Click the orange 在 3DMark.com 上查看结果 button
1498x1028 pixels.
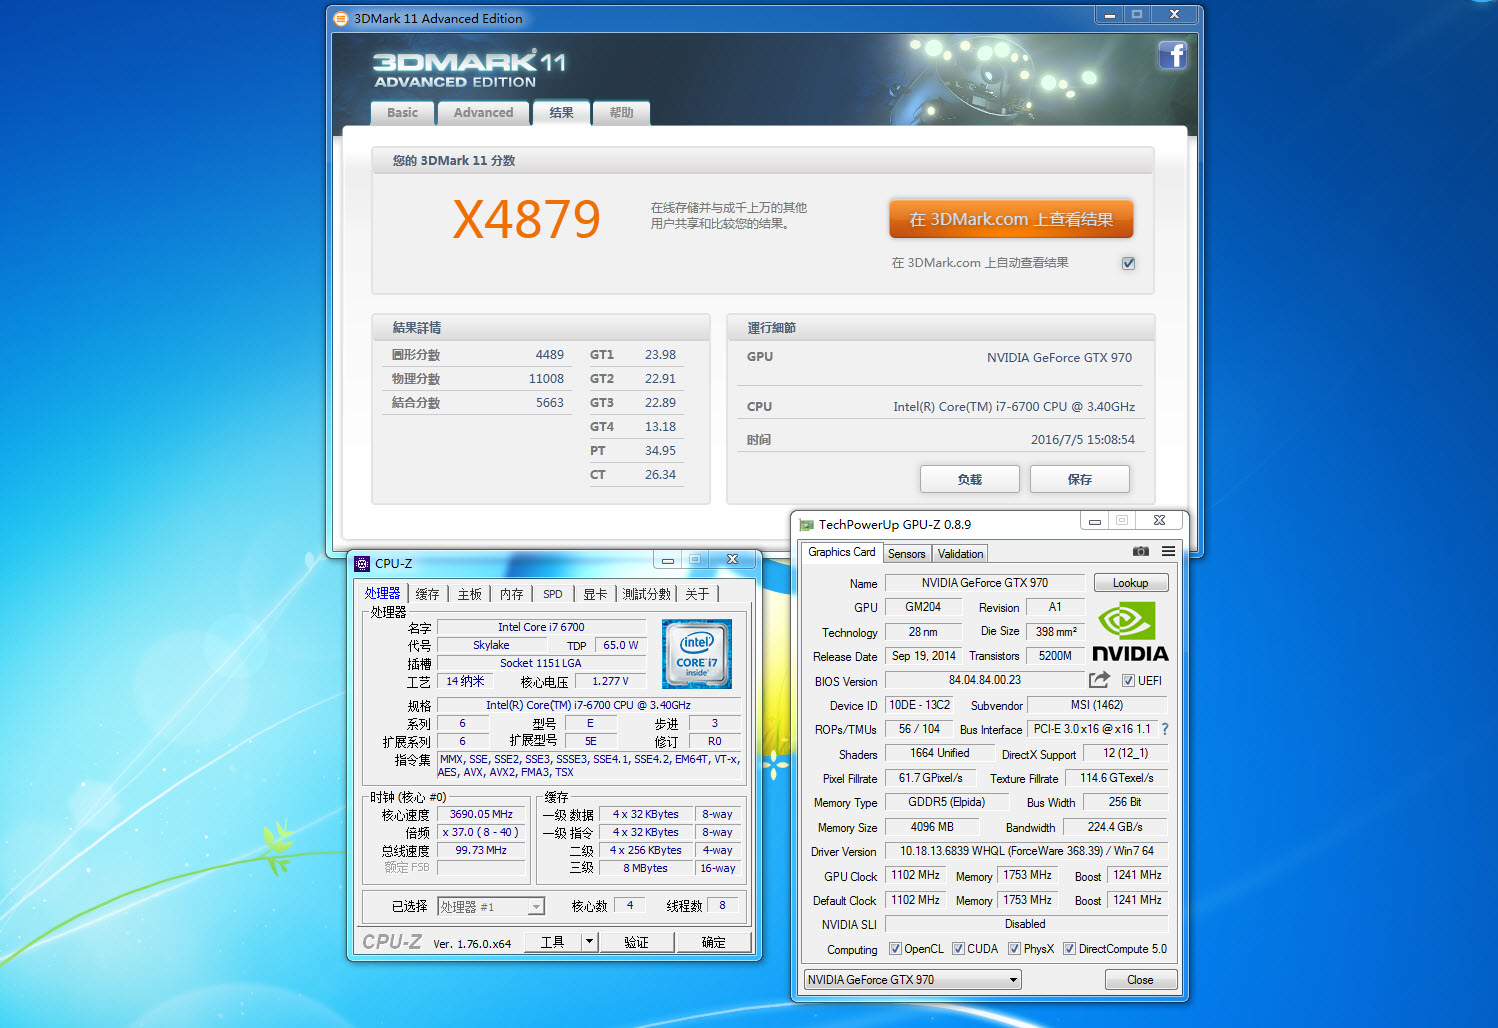1011,219
